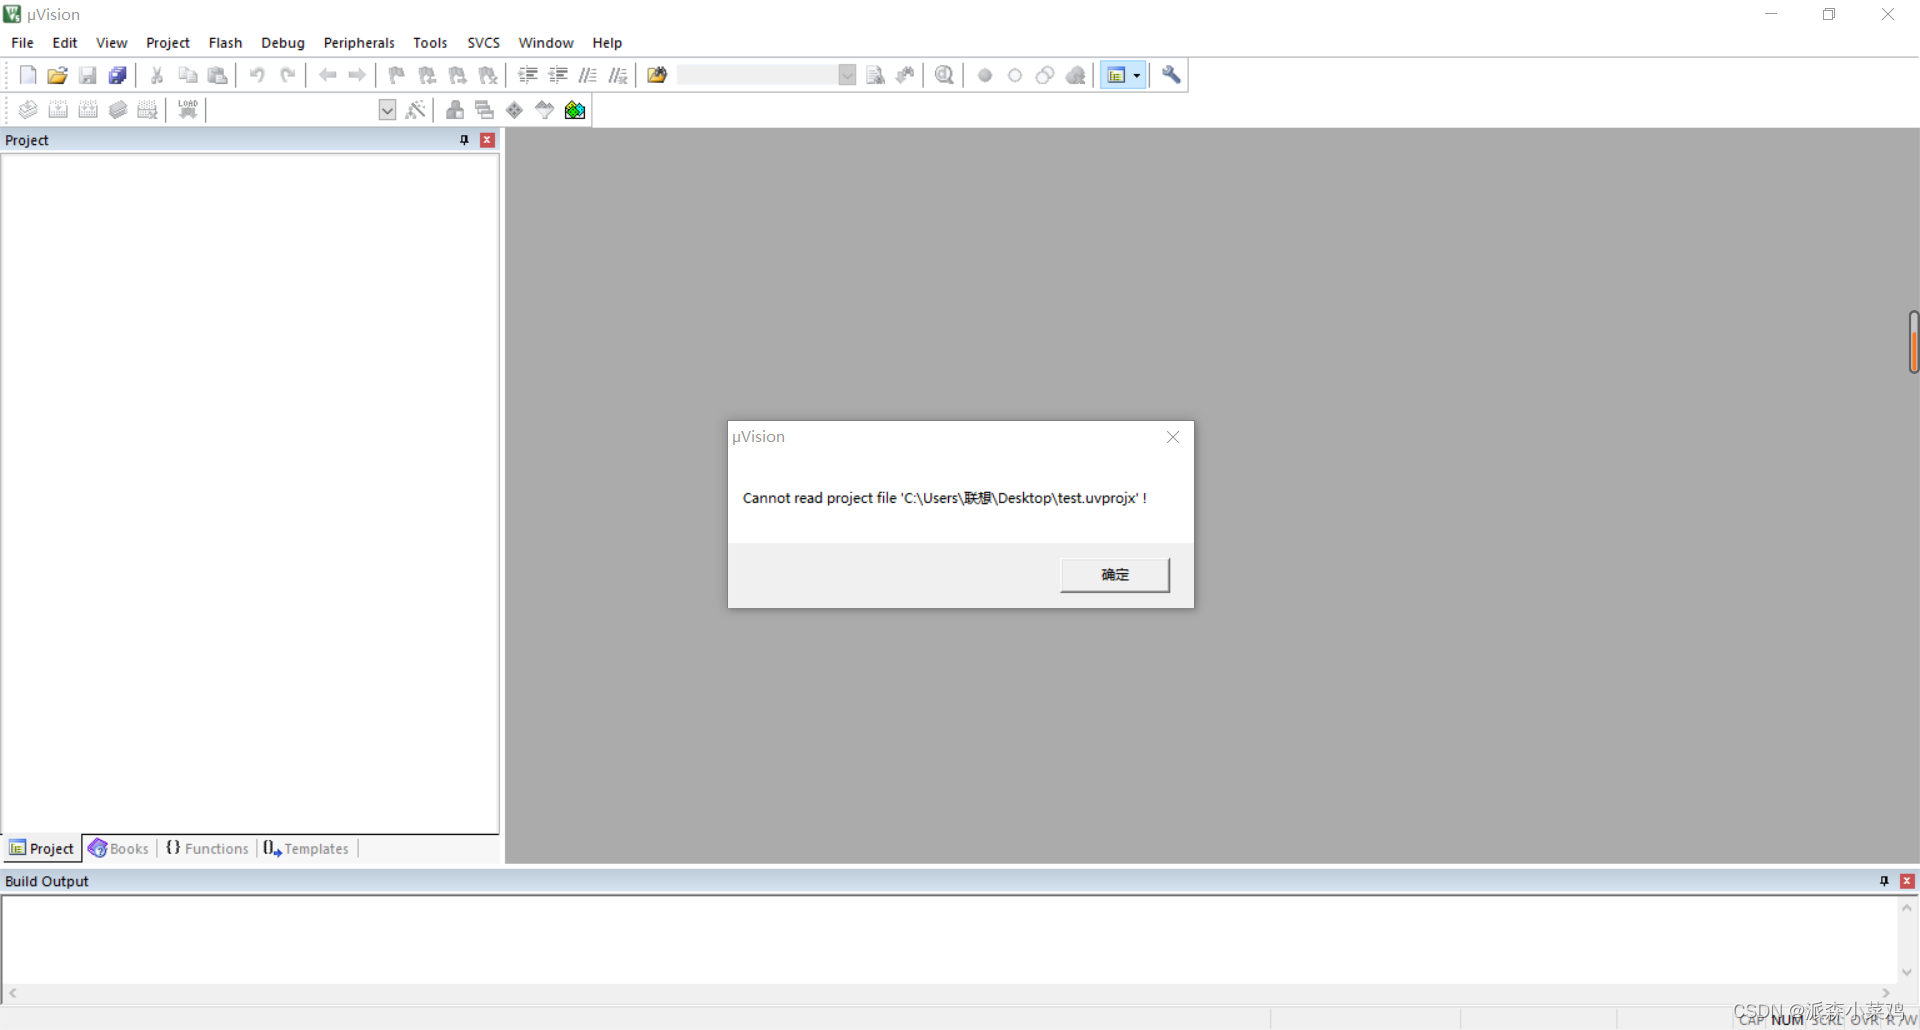Toggle the Project window view button
The width and height of the screenshot is (1920, 1030).
click(1116, 75)
